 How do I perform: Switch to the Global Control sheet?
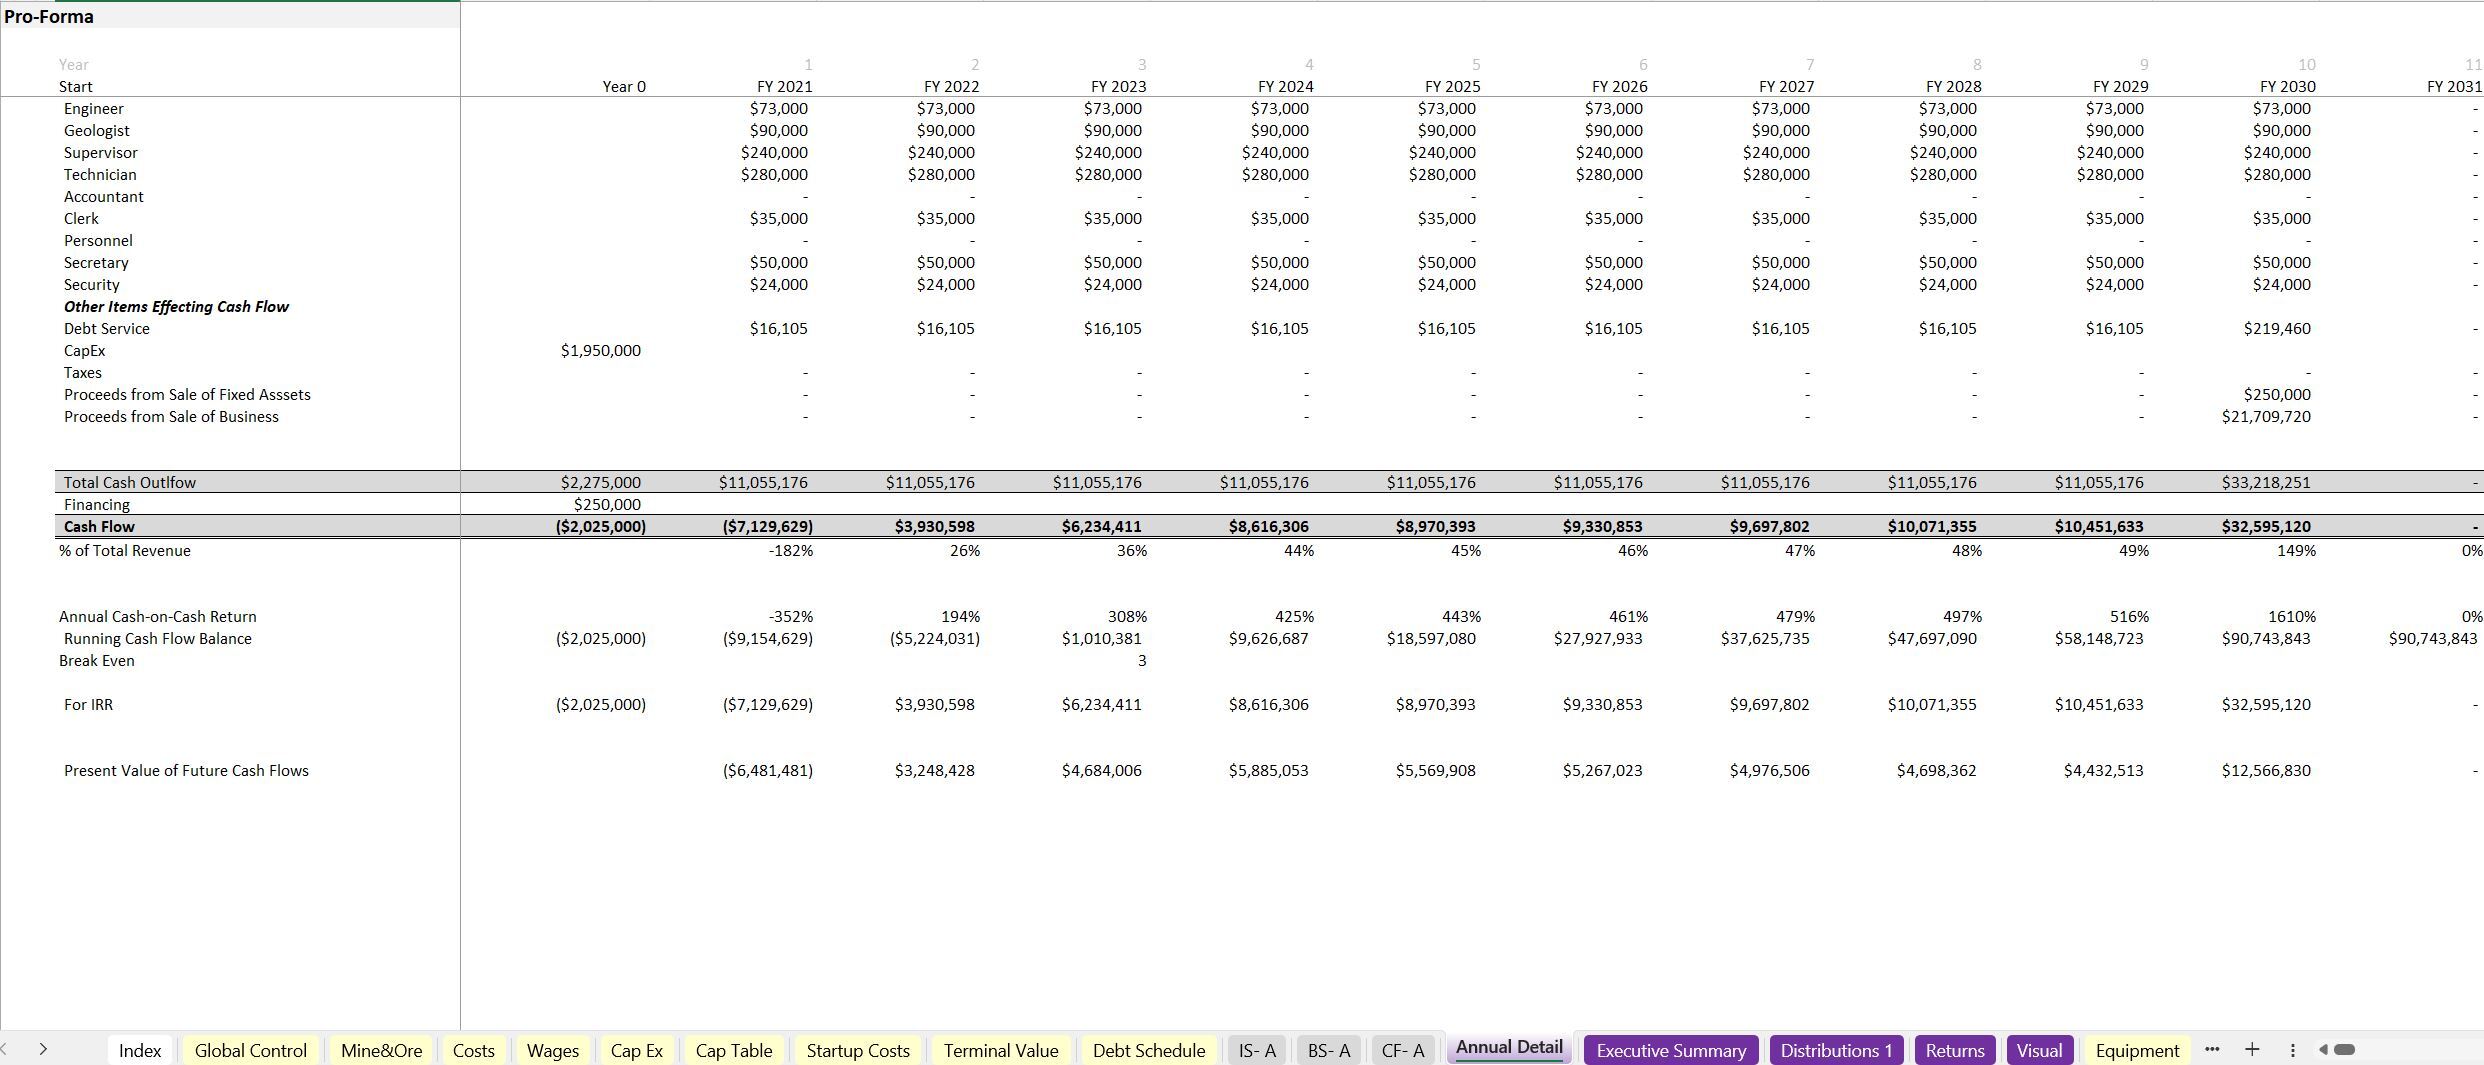pos(250,1050)
